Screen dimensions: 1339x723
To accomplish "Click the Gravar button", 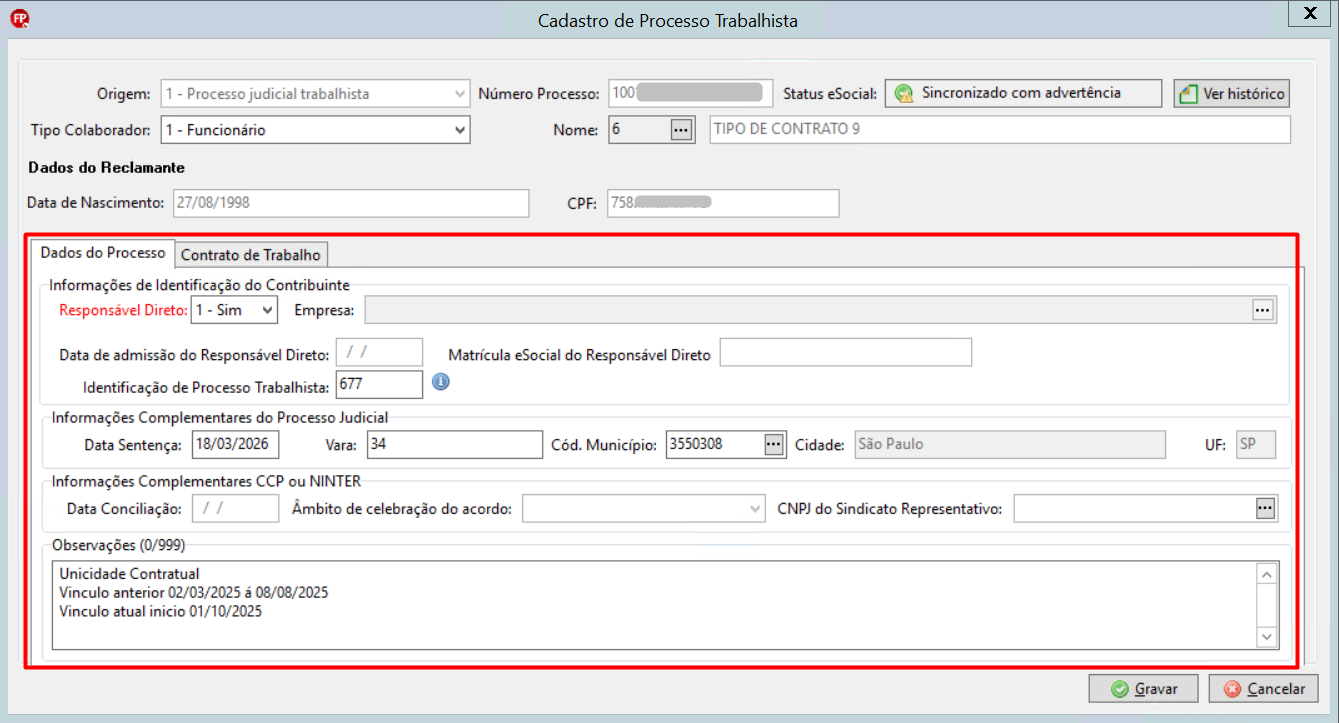I will [x=1144, y=689].
